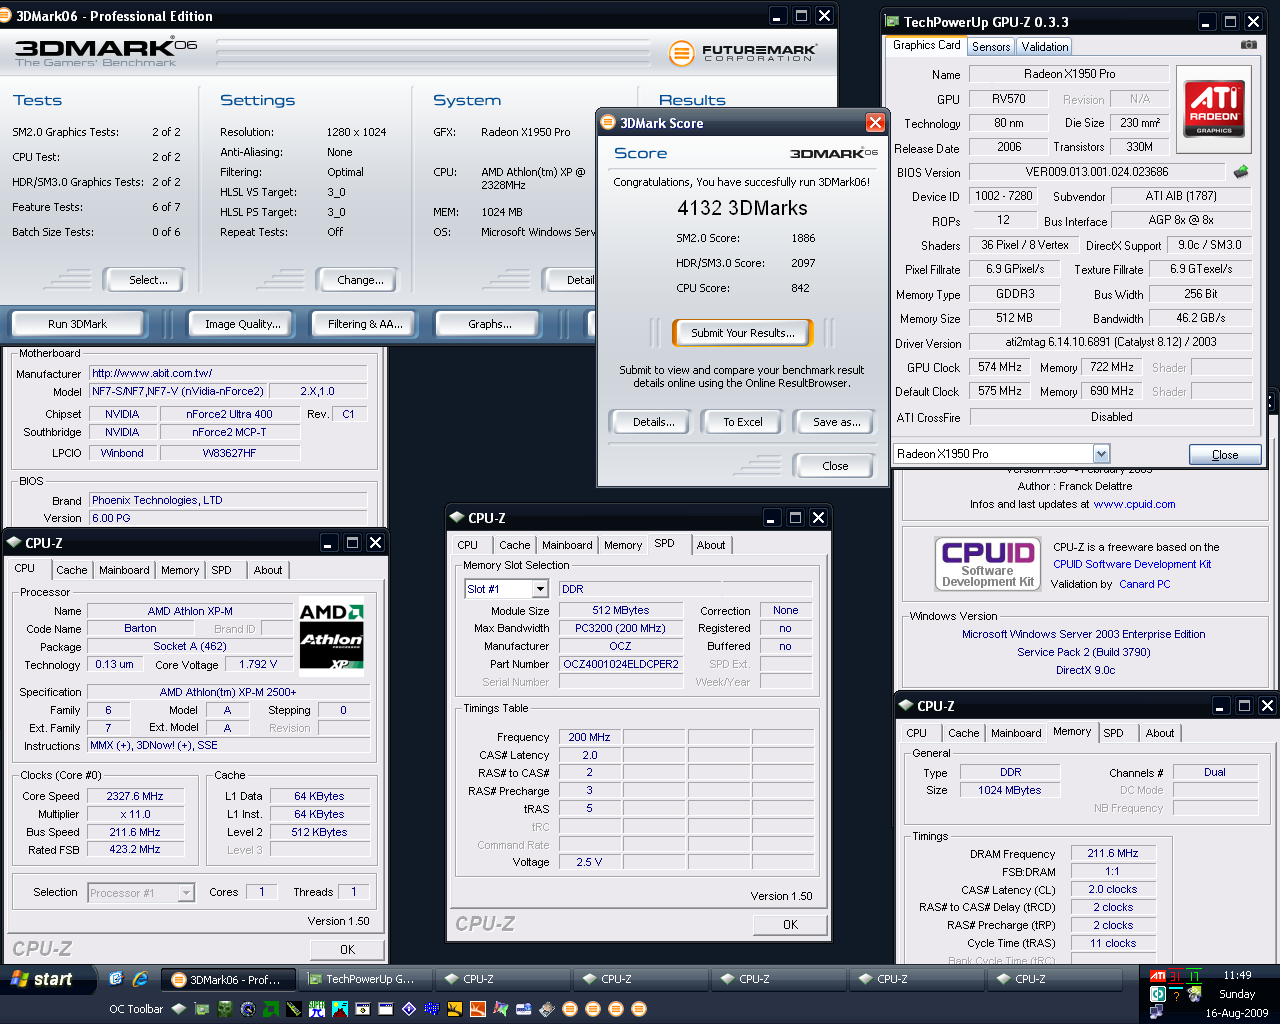Click the red 31 temperature tray icon
Screen dimensions: 1280x1024
1176,976
